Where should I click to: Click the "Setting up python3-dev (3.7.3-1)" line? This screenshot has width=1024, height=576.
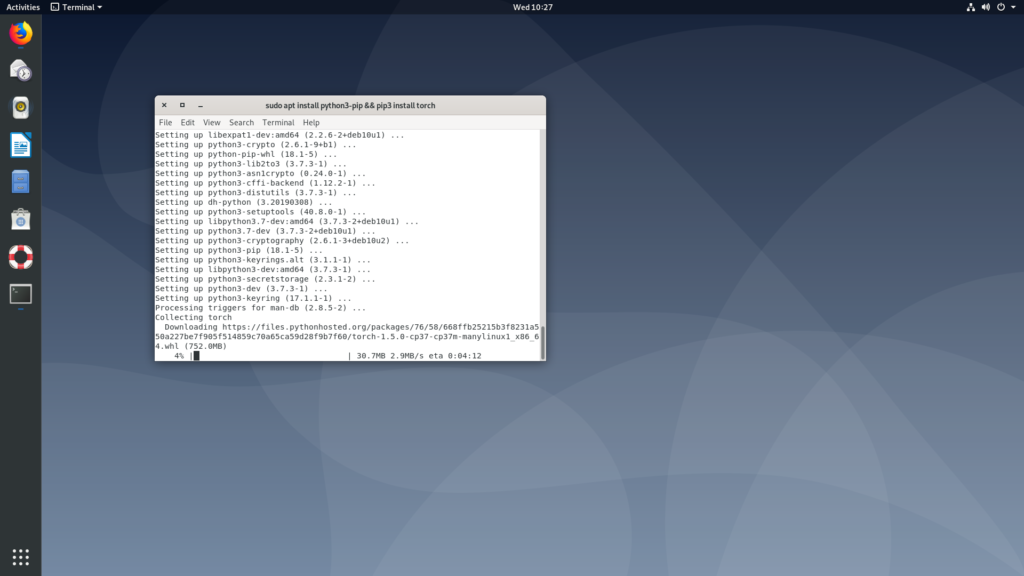(x=241, y=289)
